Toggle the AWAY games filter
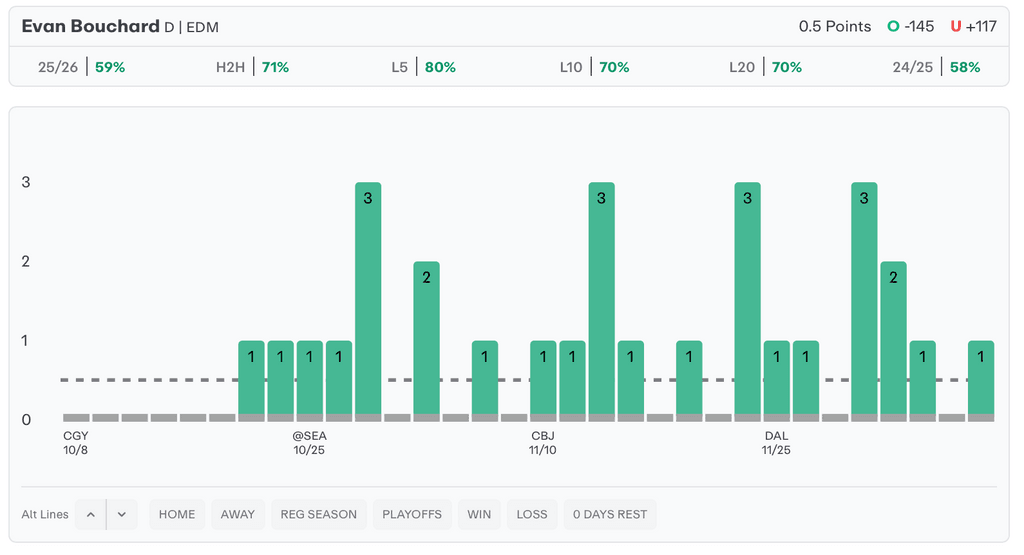The image size is (1024, 555). [238, 514]
